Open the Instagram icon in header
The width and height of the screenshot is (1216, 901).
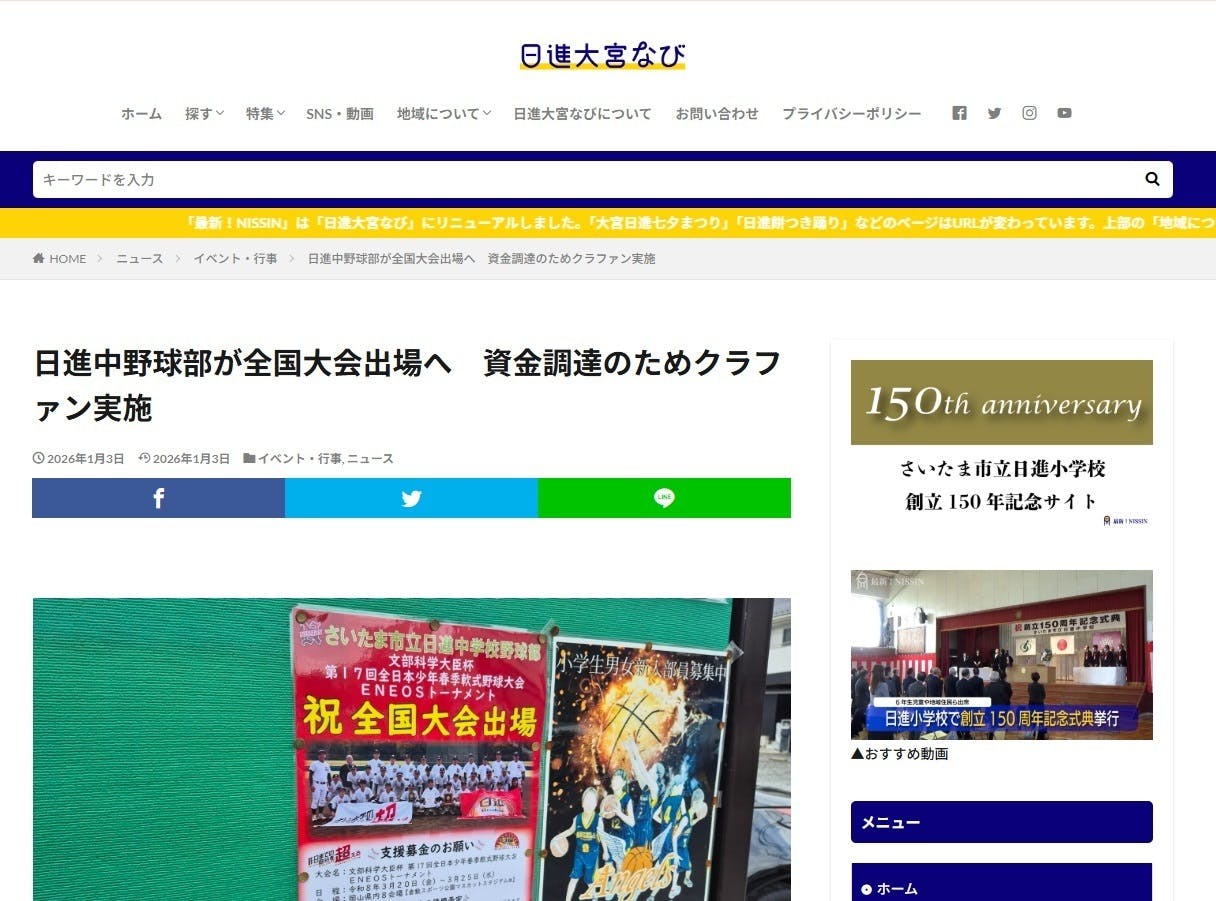(x=1029, y=113)
